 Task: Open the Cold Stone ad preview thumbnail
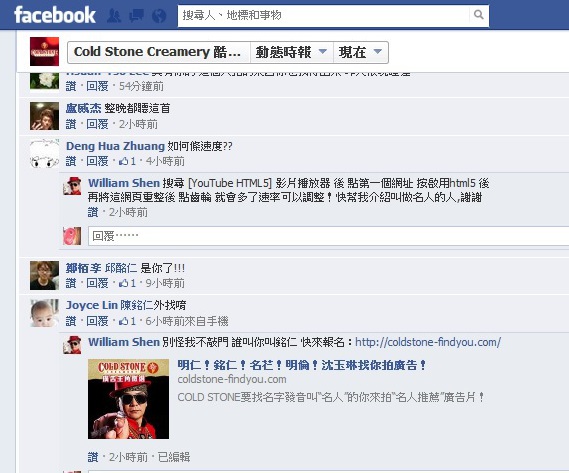(x=128, y=399)
